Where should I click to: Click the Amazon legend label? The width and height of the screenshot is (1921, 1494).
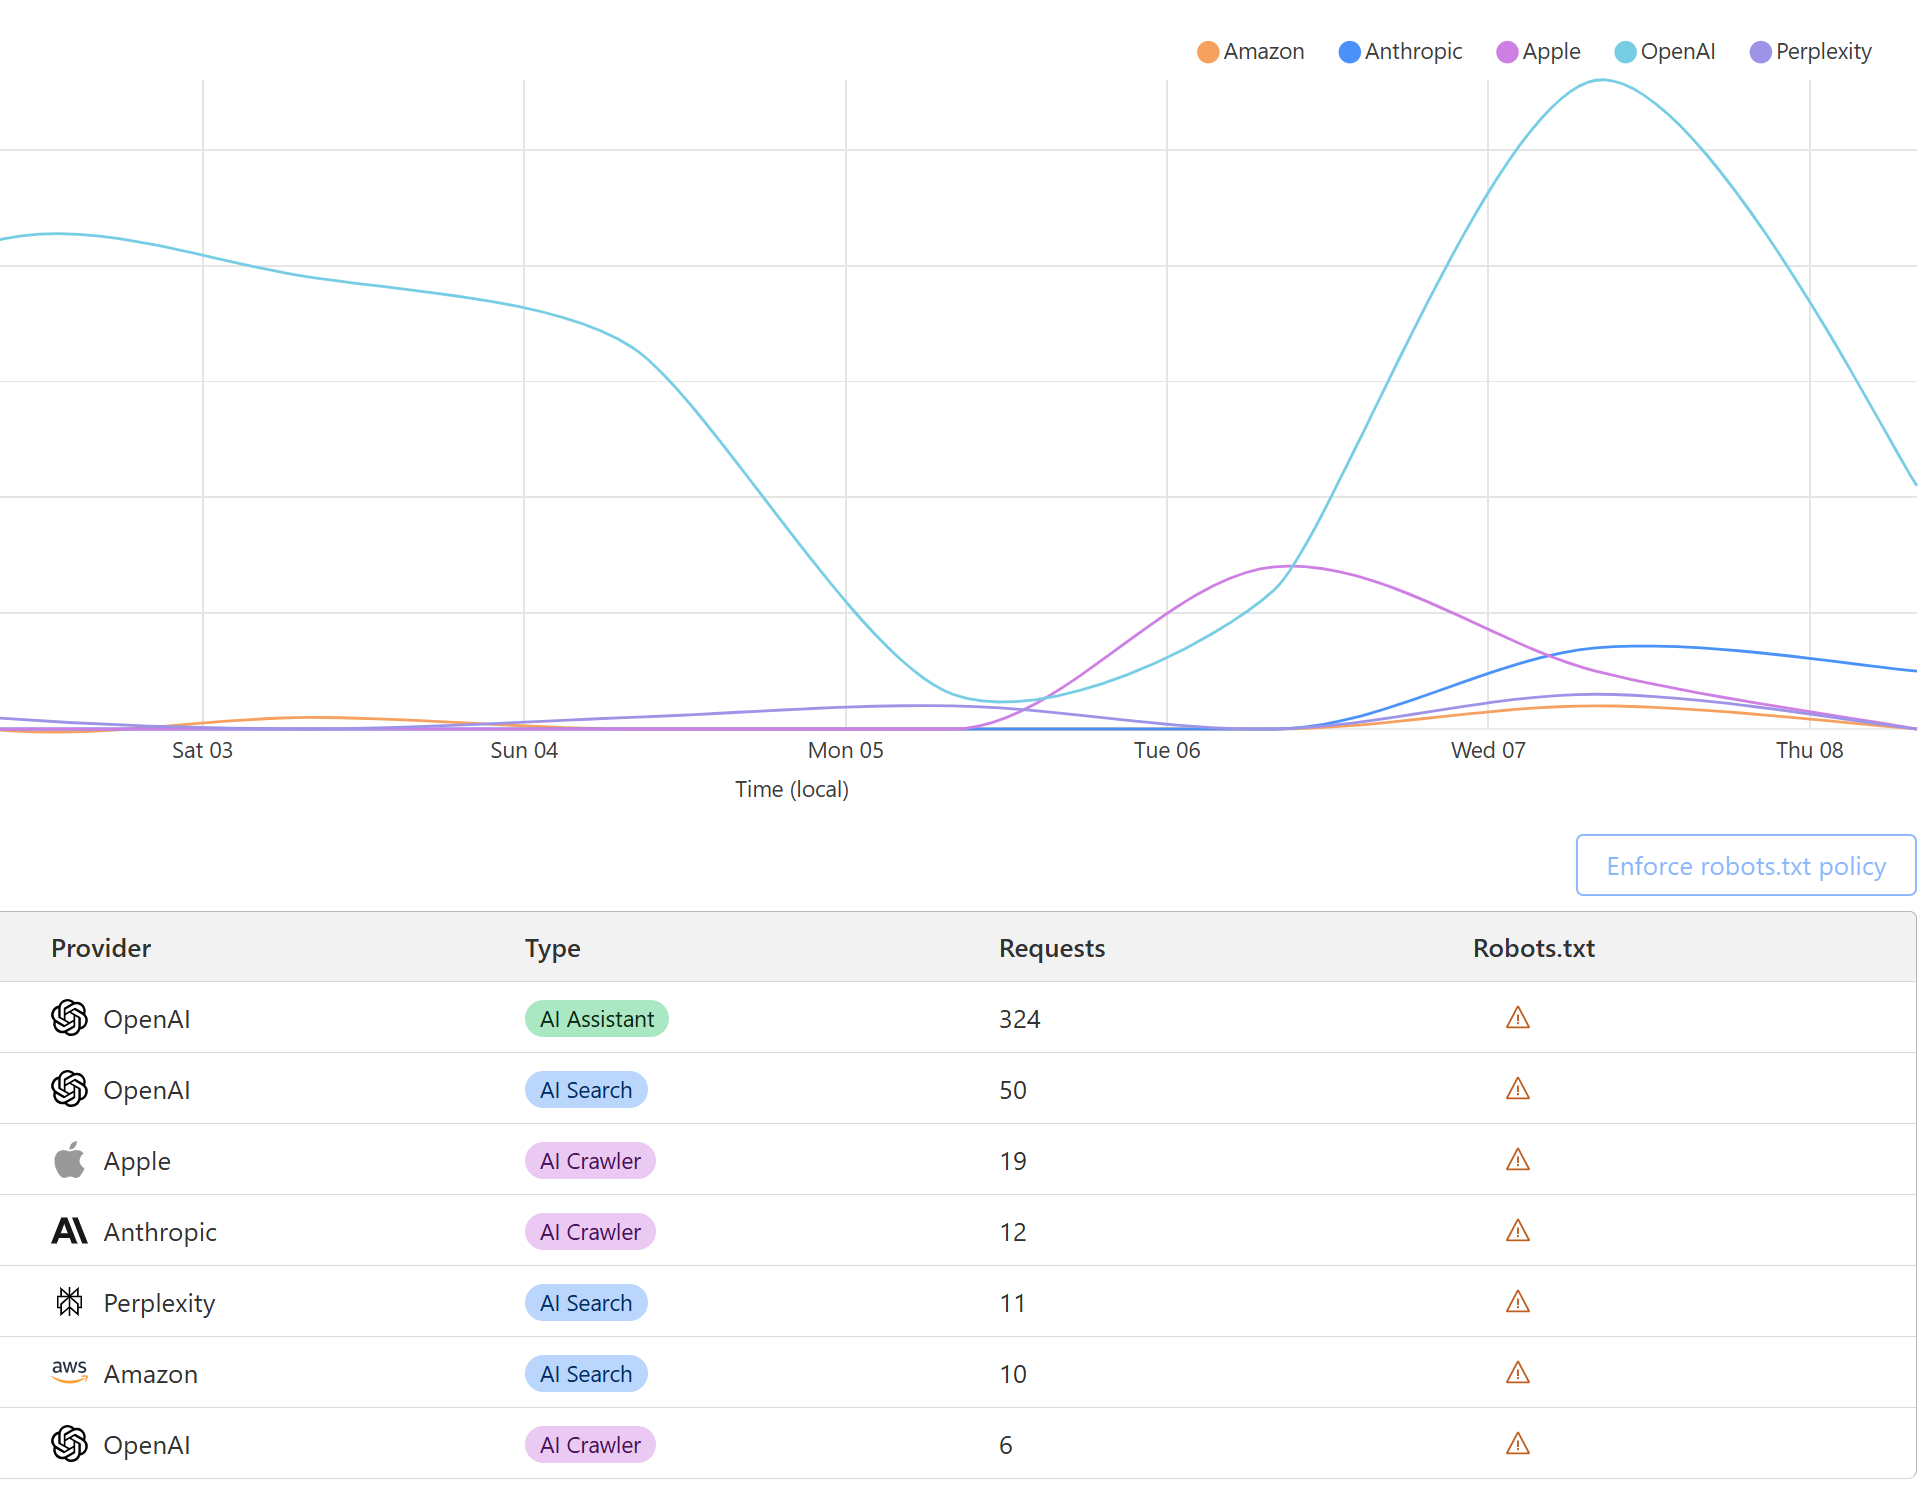1264,52
